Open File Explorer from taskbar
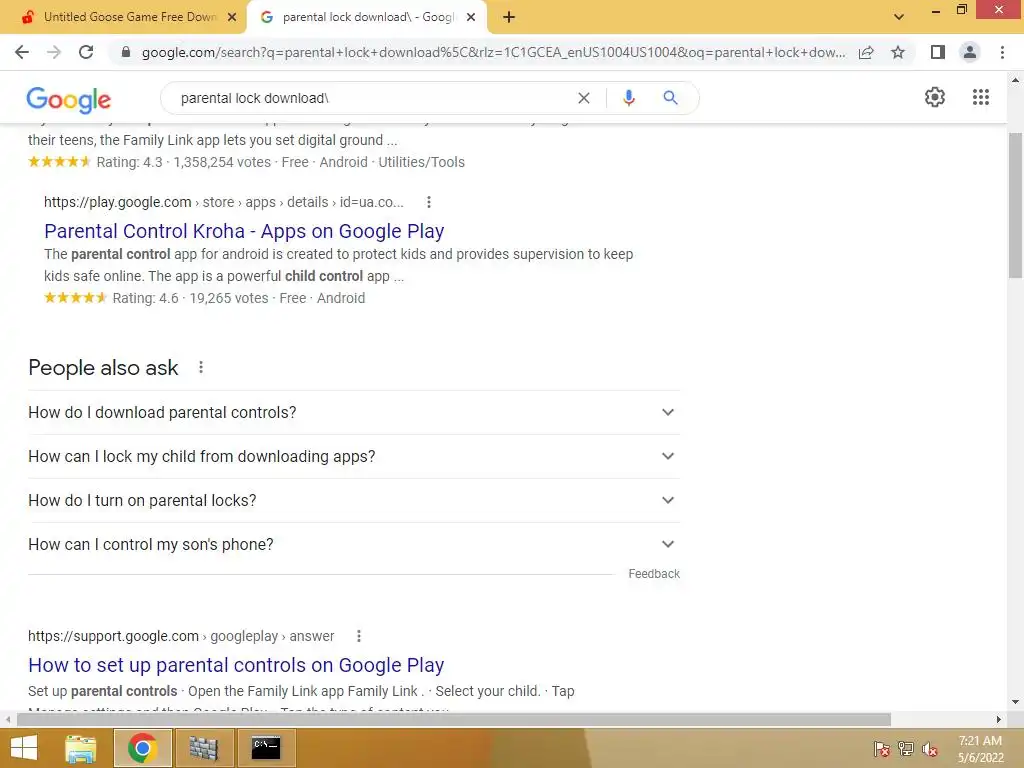1024x768 pixels. 81,748
